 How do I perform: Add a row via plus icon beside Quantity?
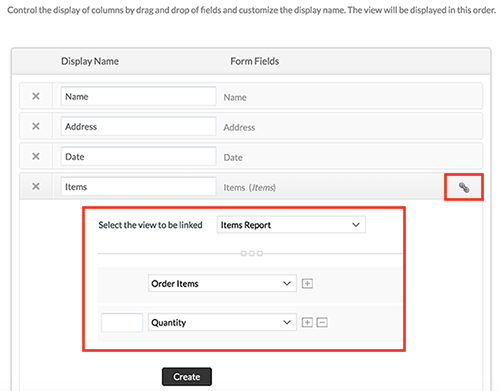[x=307, y=322]
